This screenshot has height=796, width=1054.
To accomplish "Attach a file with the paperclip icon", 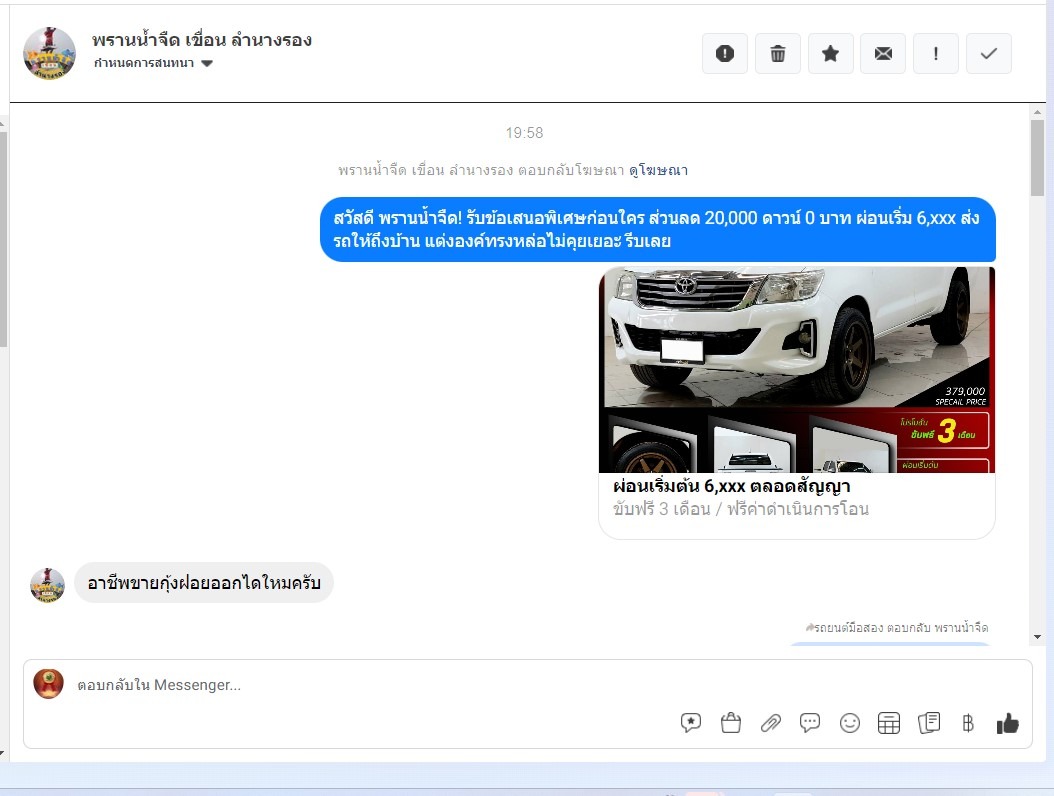I will coord(770,723).
